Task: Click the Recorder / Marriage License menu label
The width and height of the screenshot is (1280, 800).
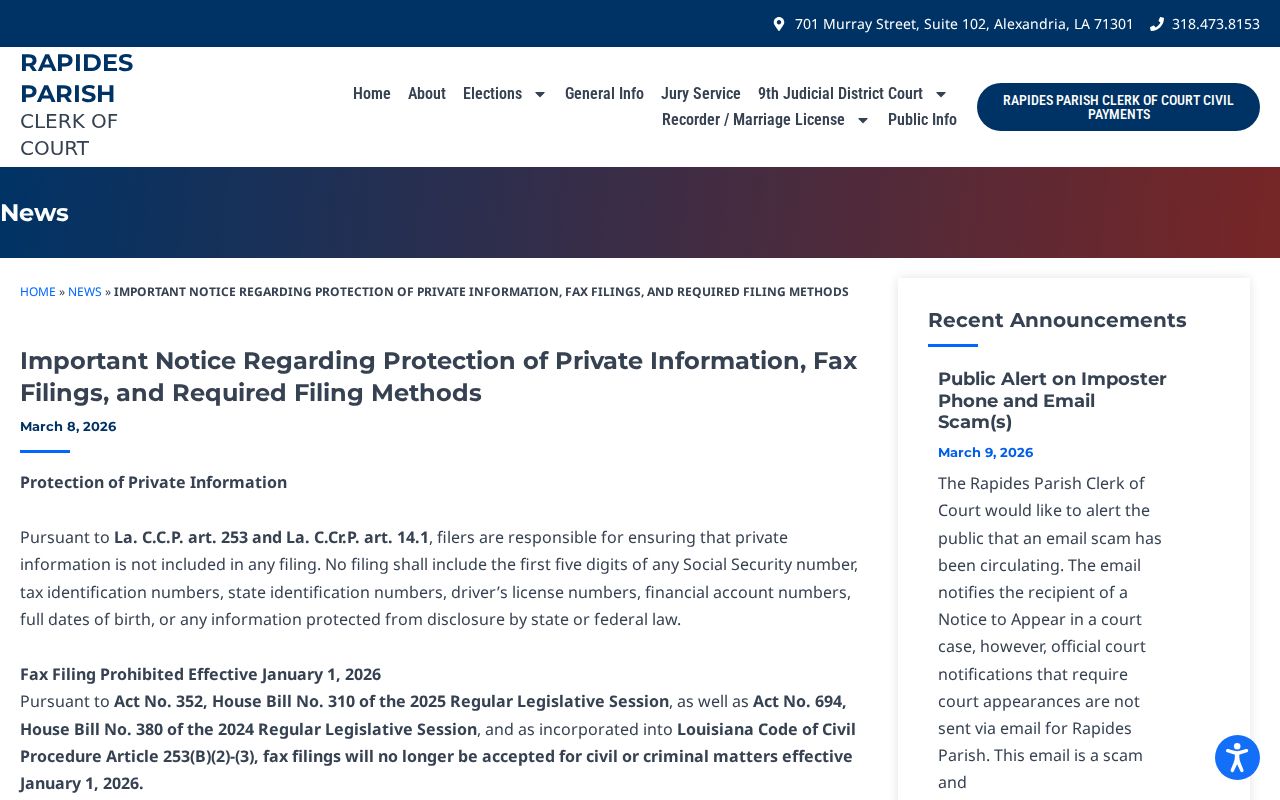Action: [x=753, y=120]
